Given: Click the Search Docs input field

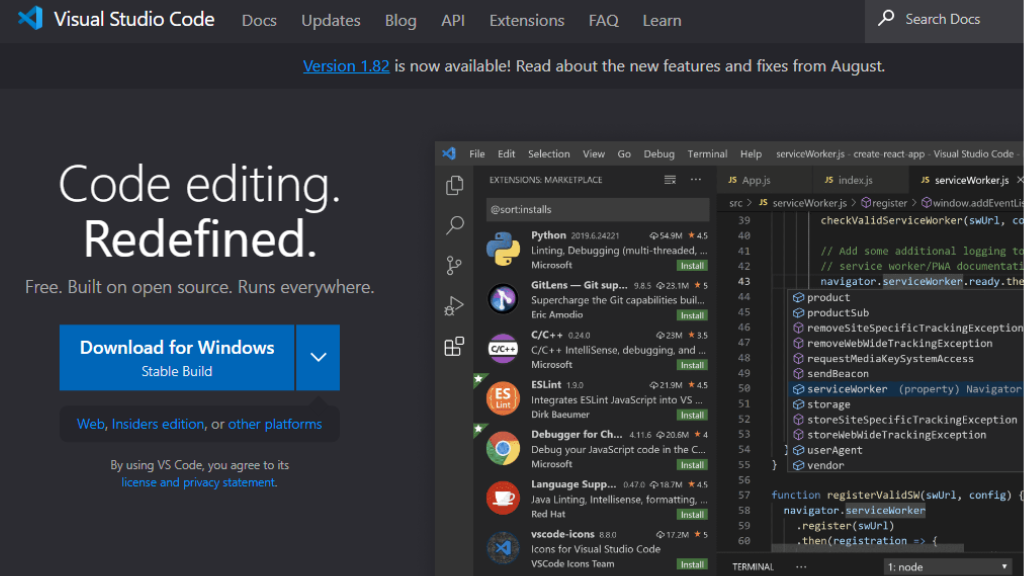Looking at the screenshot, I should (x=944, y=20).
